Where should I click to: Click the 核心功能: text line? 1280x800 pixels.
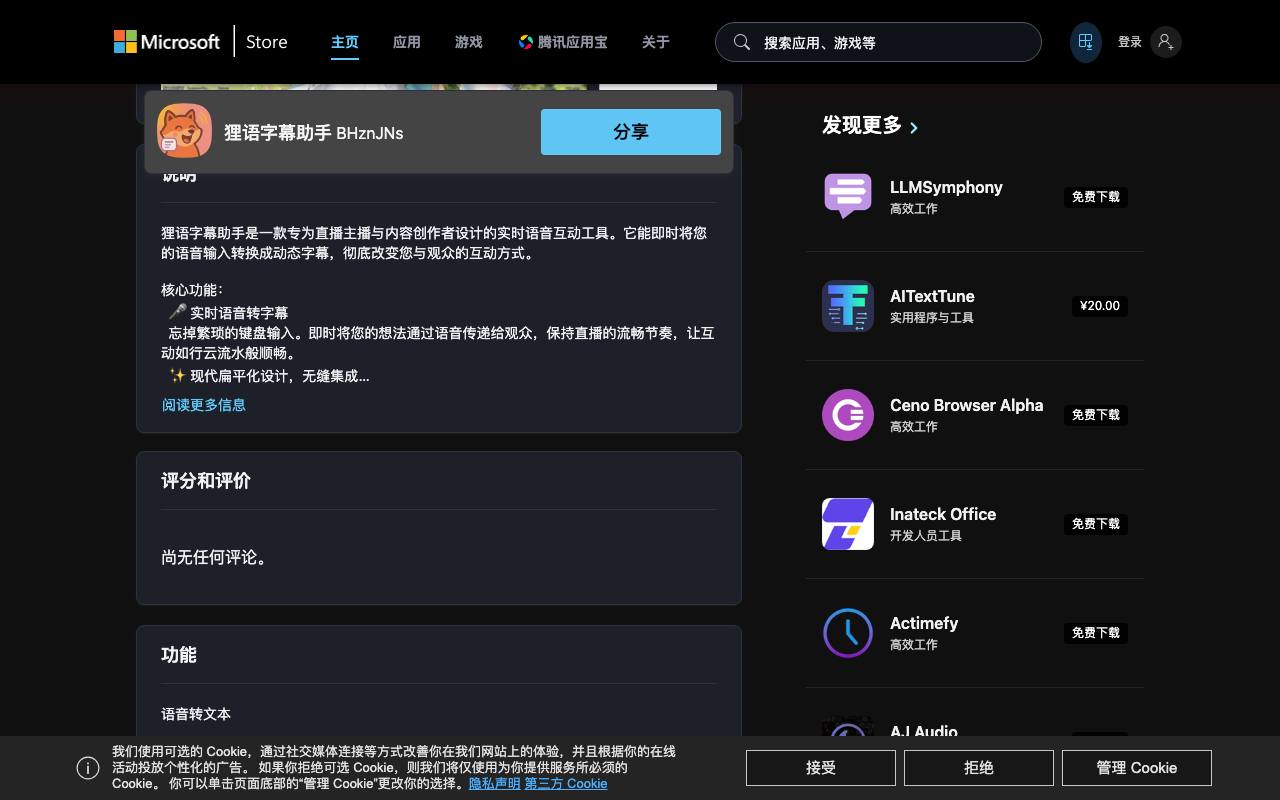coord(192,290)
